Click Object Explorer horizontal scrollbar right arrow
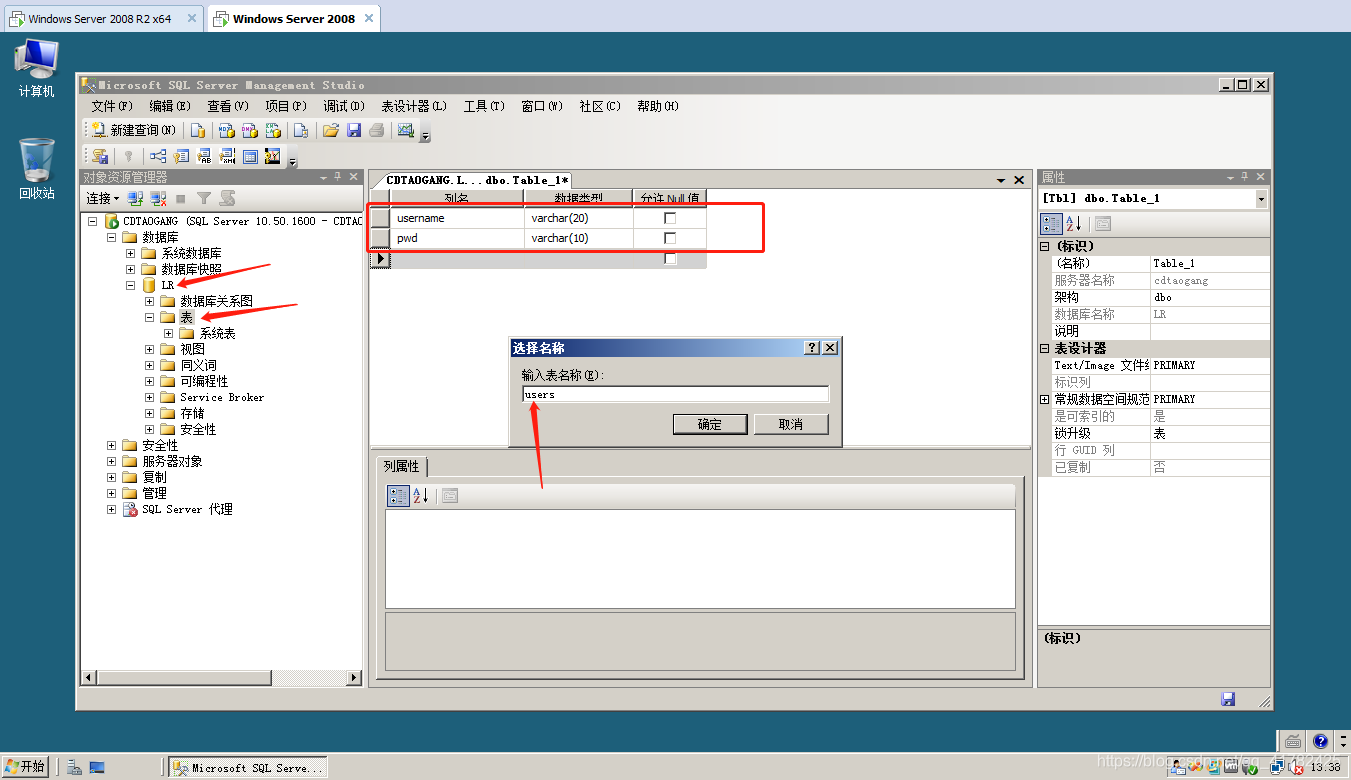The width and height of the screenshot is (1351, 780). tap(354, 678)
